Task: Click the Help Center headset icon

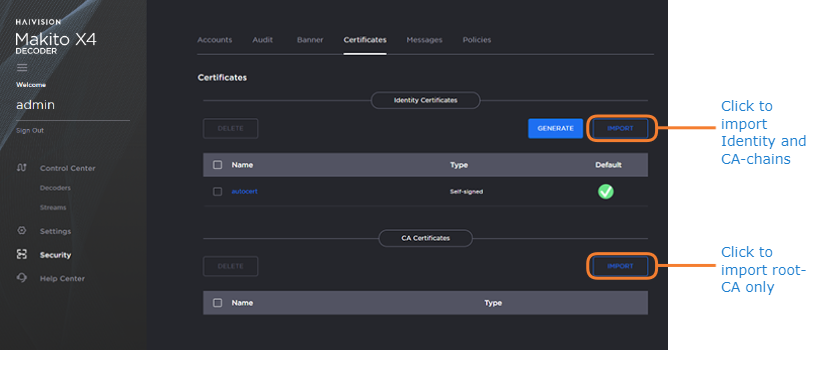Action: pyautogui.click(x=22, y=278)
